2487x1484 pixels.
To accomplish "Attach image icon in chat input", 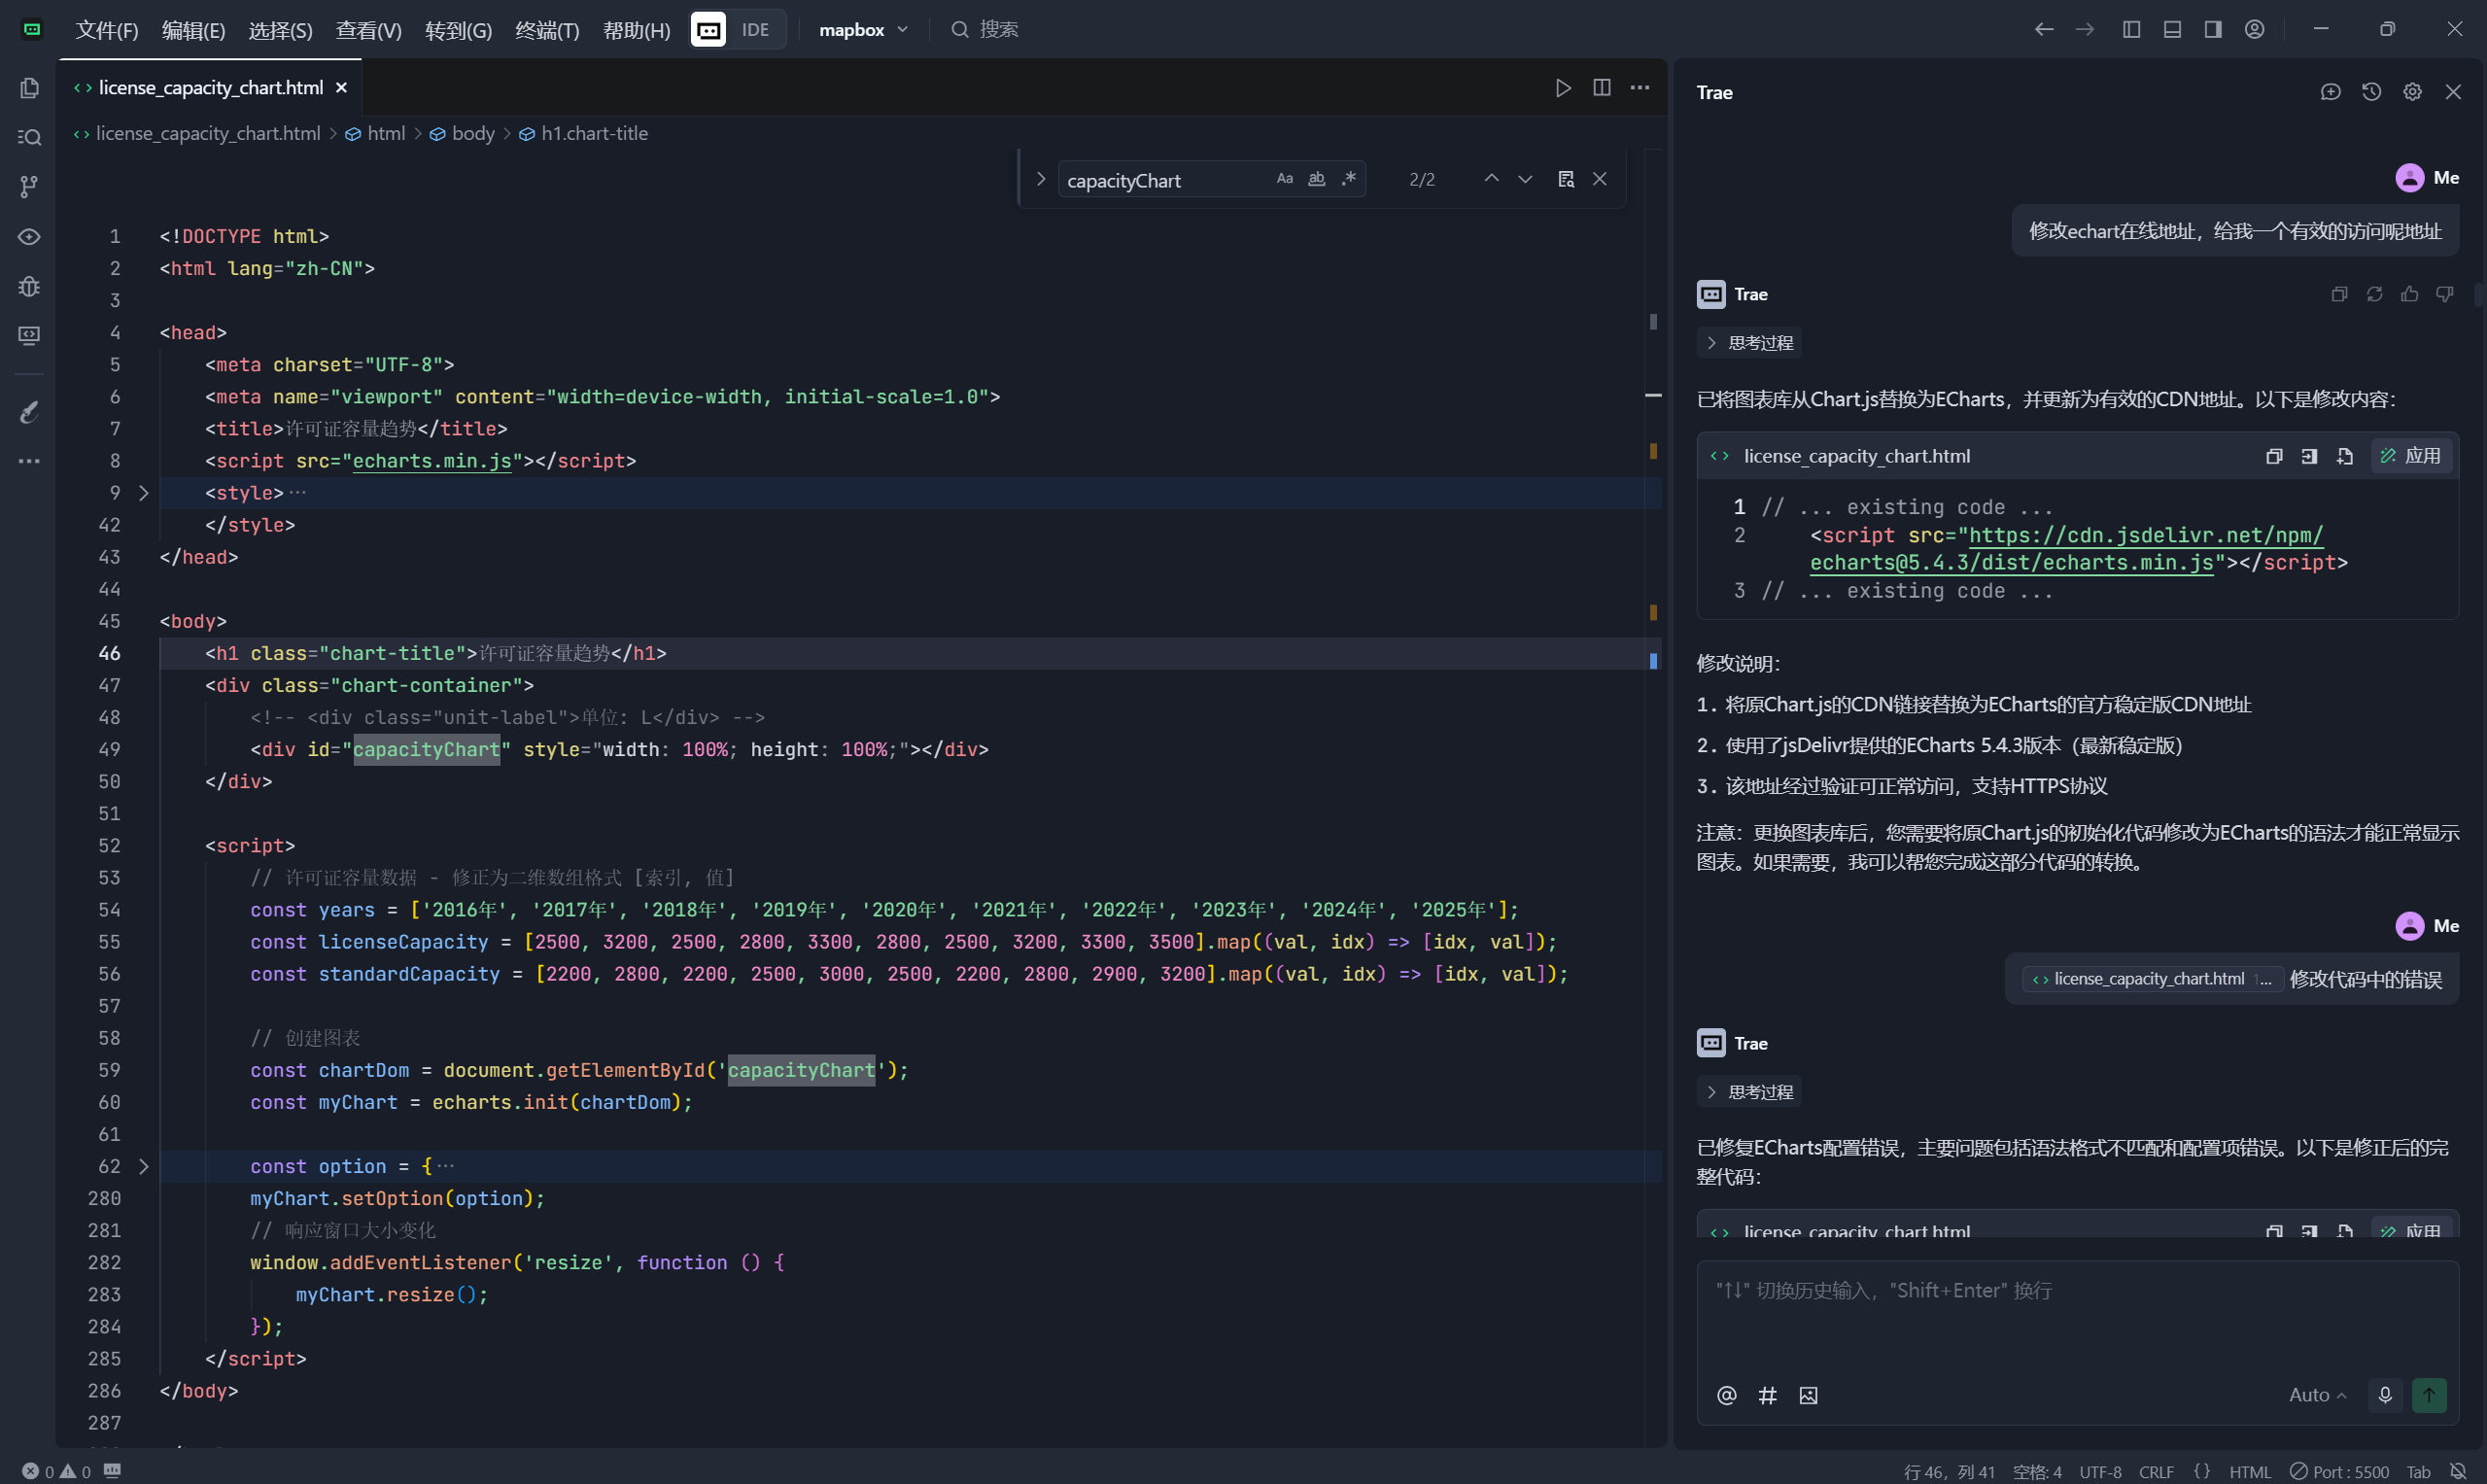I will [x=1808, y=1395].
